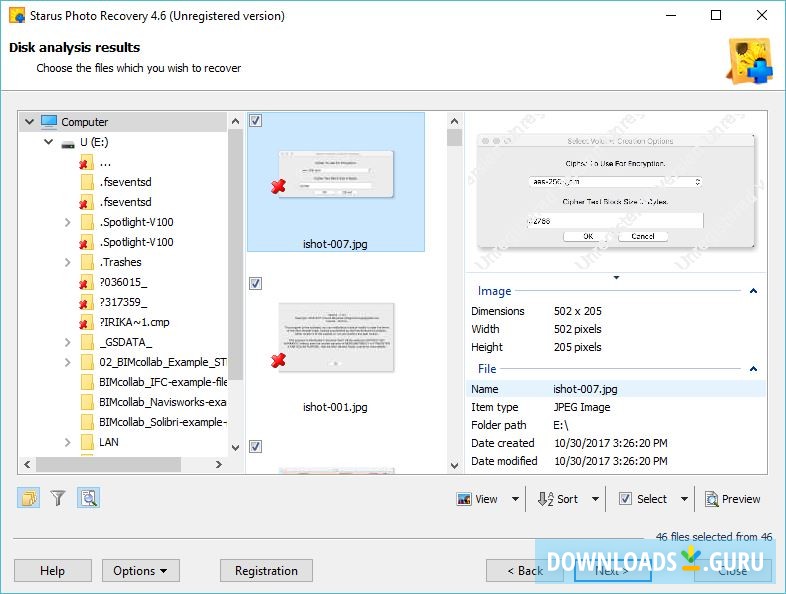This screenshot has width=786, height=594.
Task: Click the View toolbar icon
Action: (464, 499)
